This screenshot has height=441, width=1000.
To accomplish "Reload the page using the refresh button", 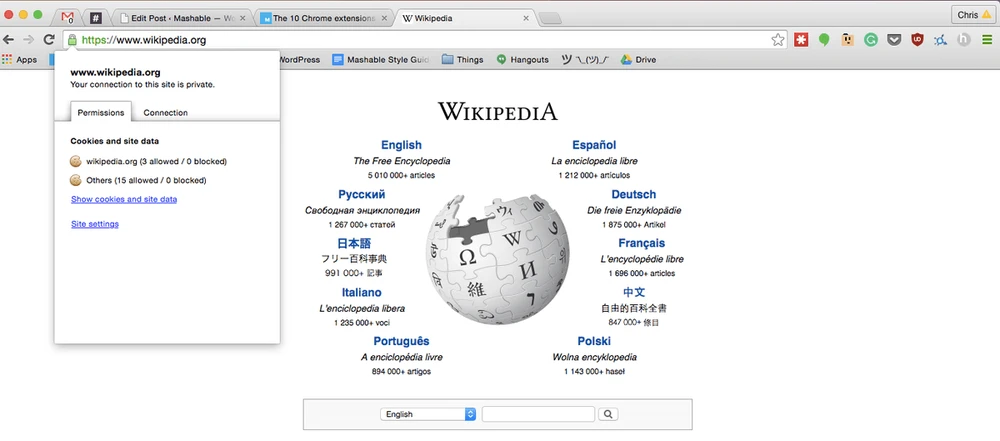I will pyautogui.click(x=49, y=40).
